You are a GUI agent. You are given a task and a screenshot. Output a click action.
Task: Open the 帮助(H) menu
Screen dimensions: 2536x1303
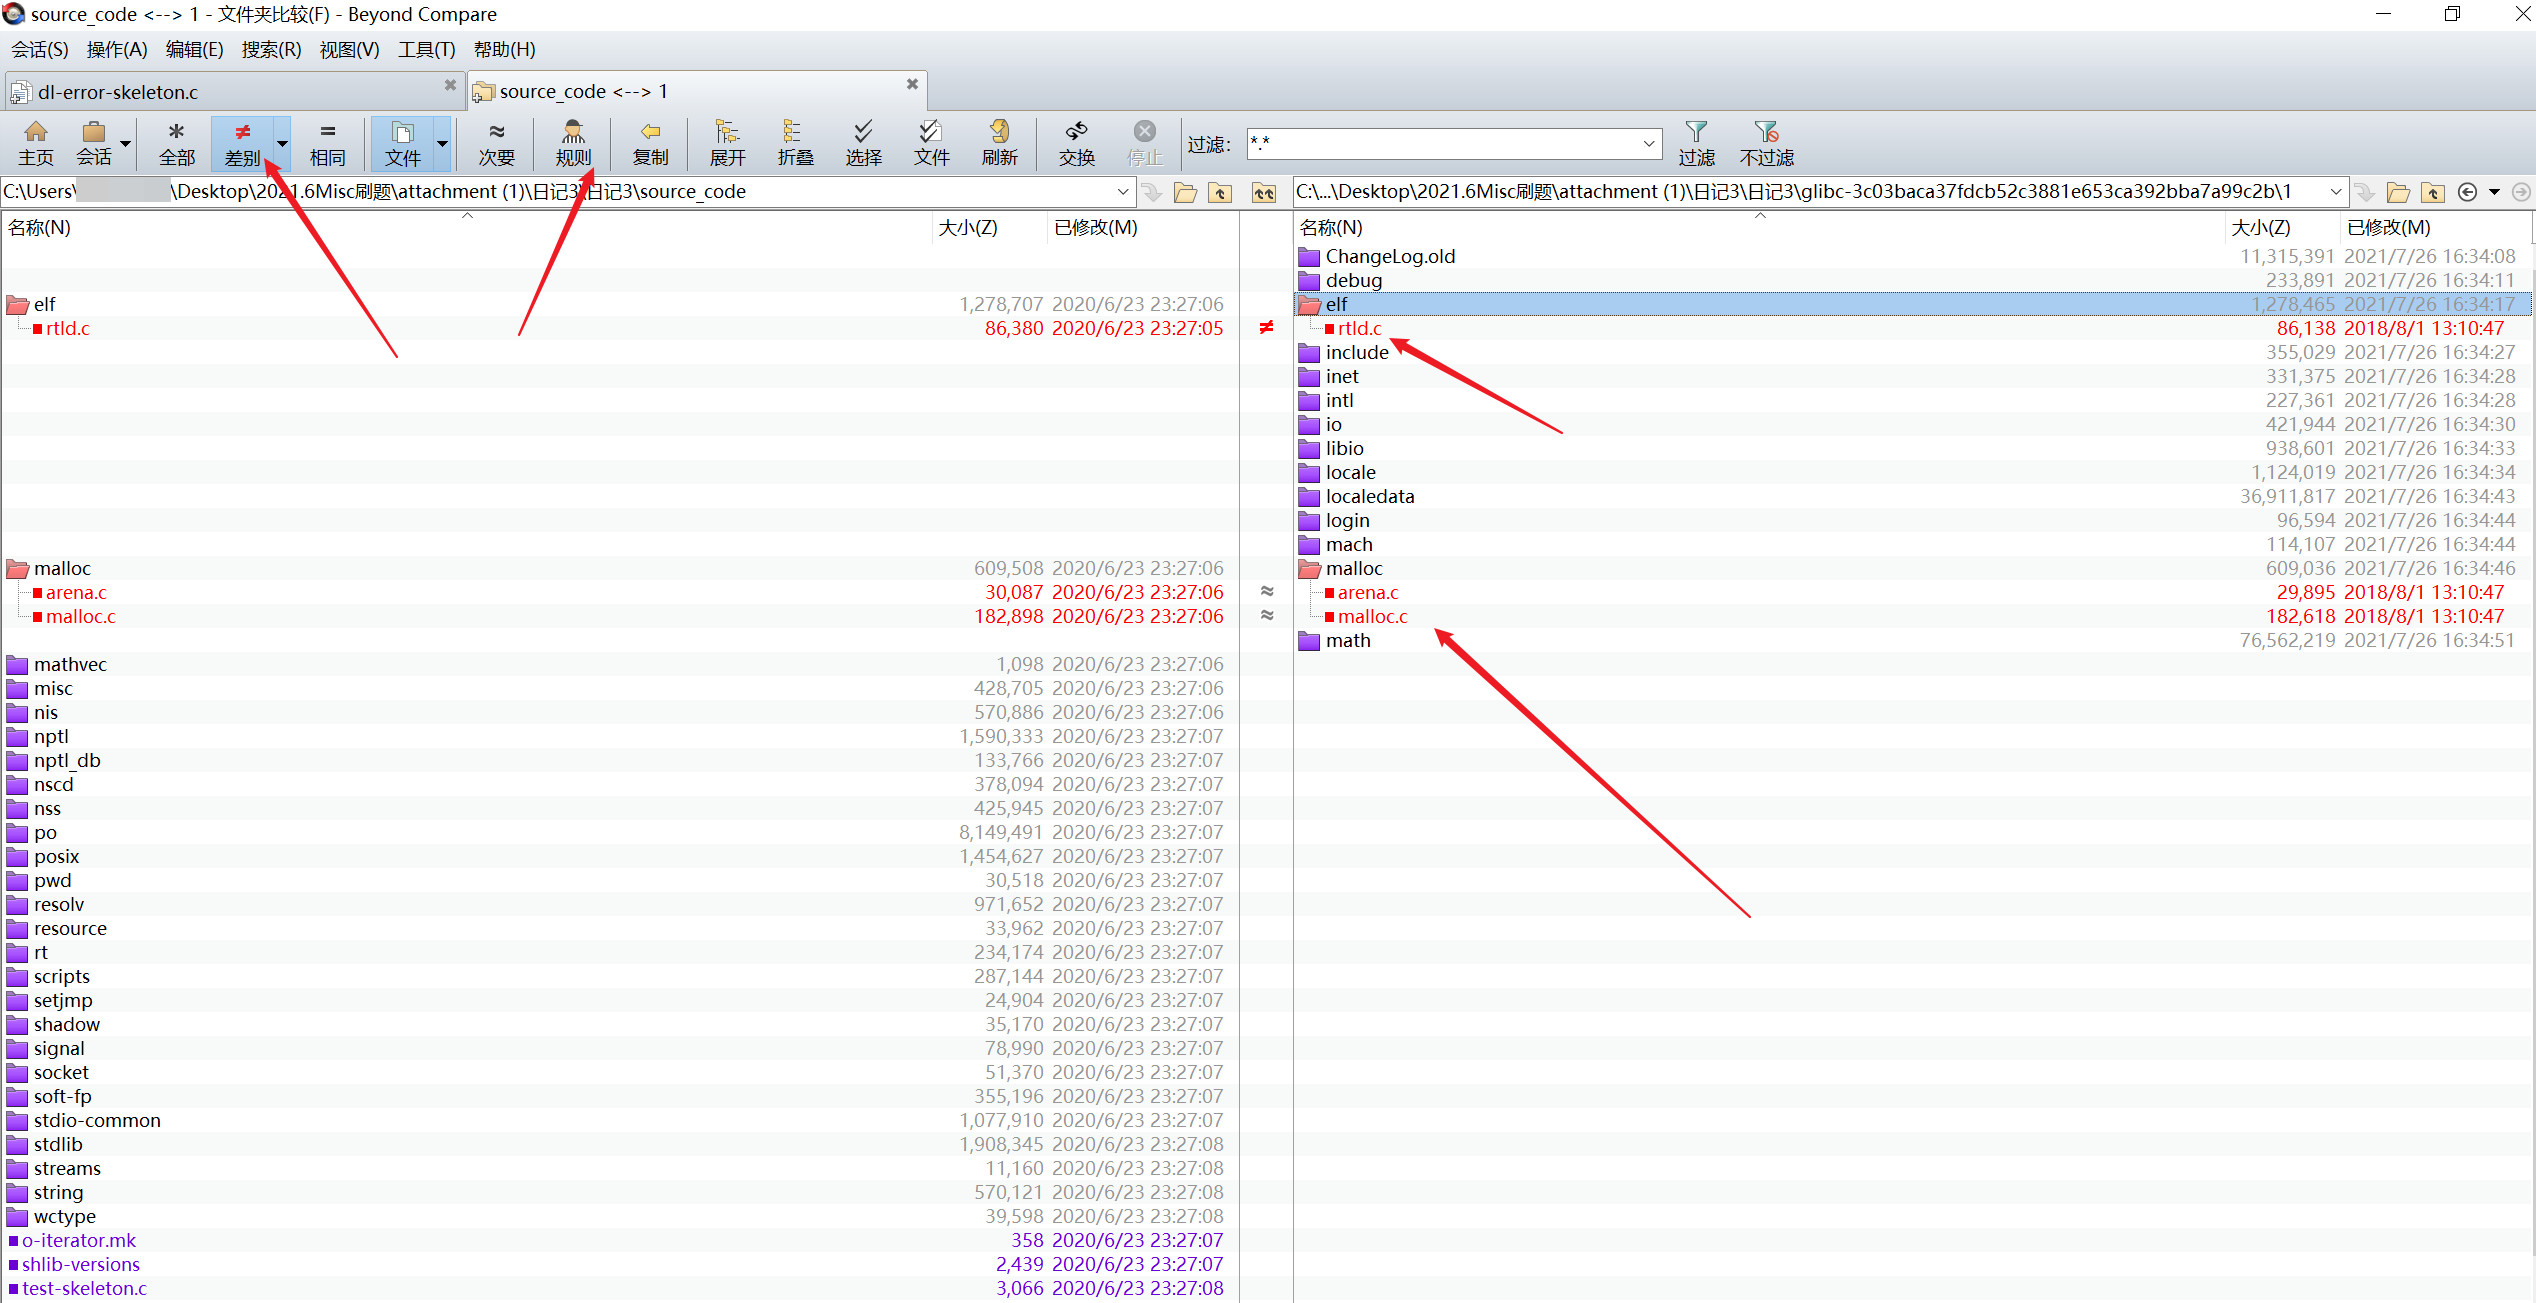504,50
